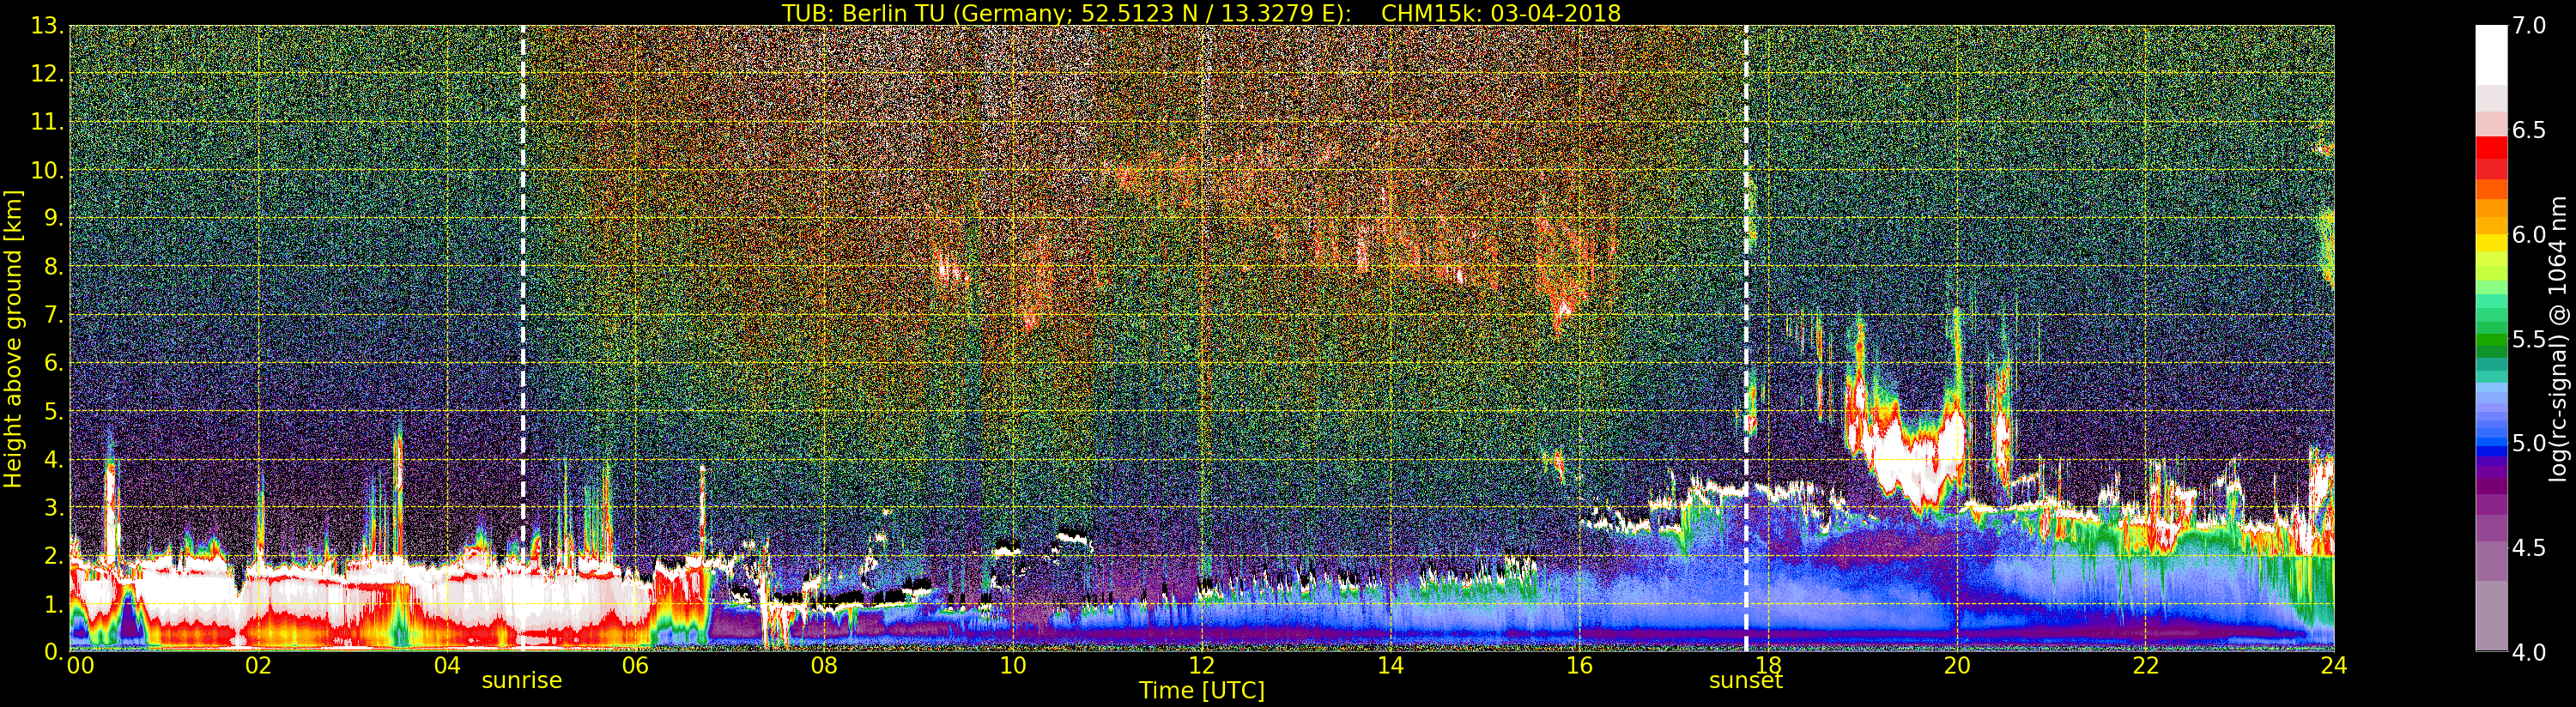2576x707 pixels.
Task: Click time axis tick '14'
Action: coord(1391,665)
